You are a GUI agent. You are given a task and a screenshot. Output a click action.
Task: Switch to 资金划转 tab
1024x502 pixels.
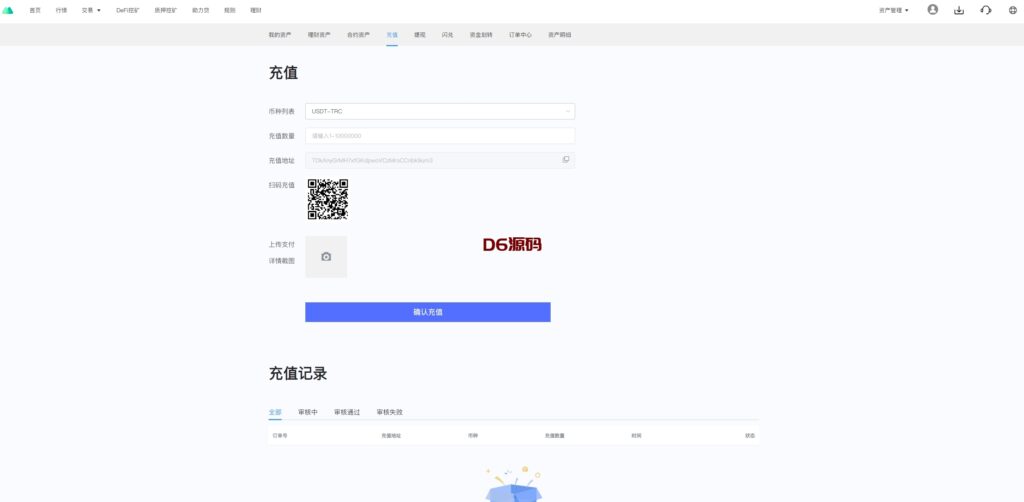pos(481,35)
